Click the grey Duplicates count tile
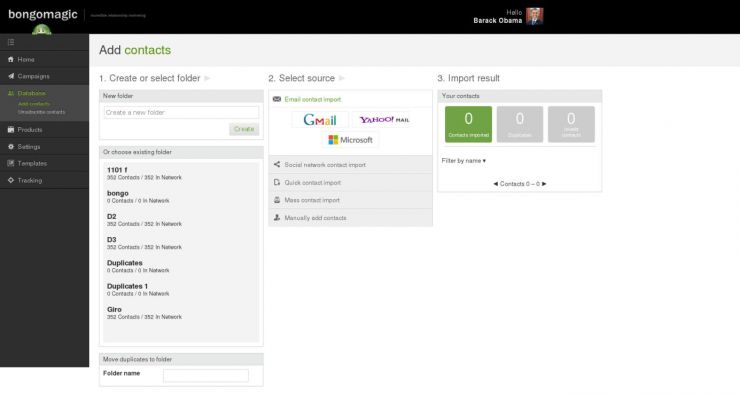 (520, 124)
